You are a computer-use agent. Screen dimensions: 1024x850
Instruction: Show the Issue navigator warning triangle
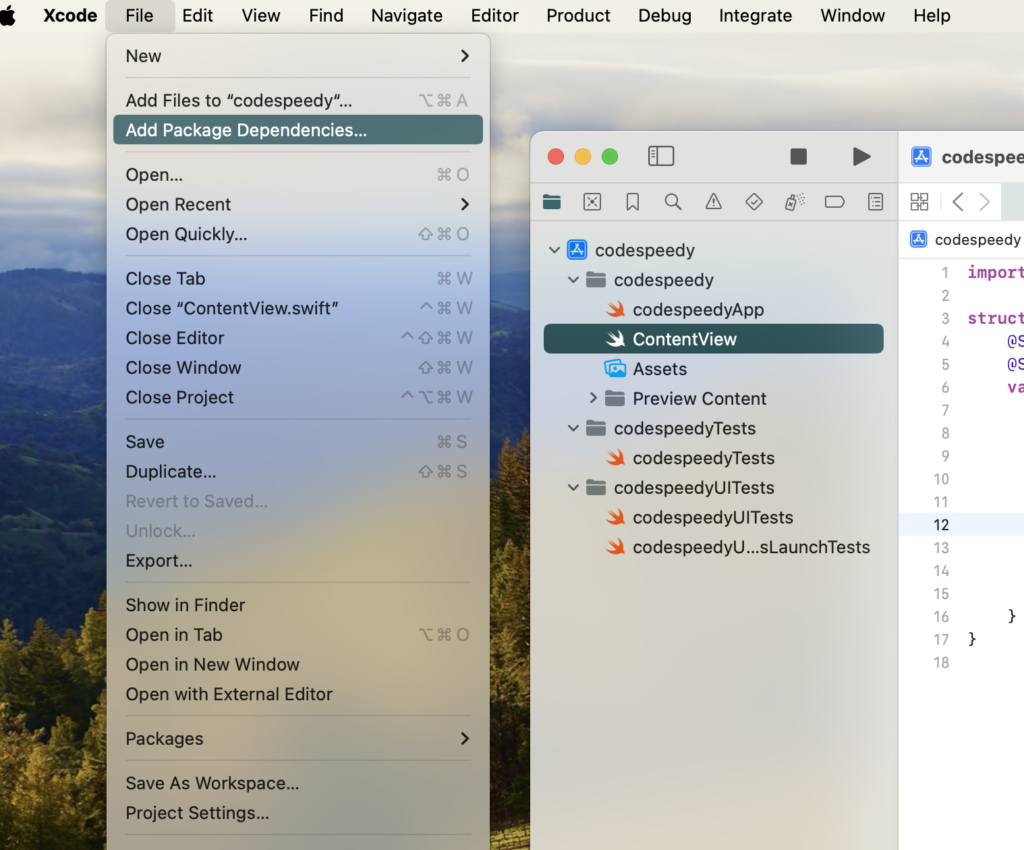tap(713, 201)
